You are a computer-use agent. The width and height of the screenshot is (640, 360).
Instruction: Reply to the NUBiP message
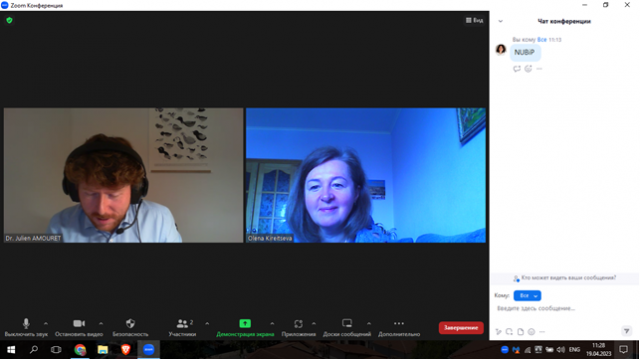pyautogui.click(x=517, y=69)
